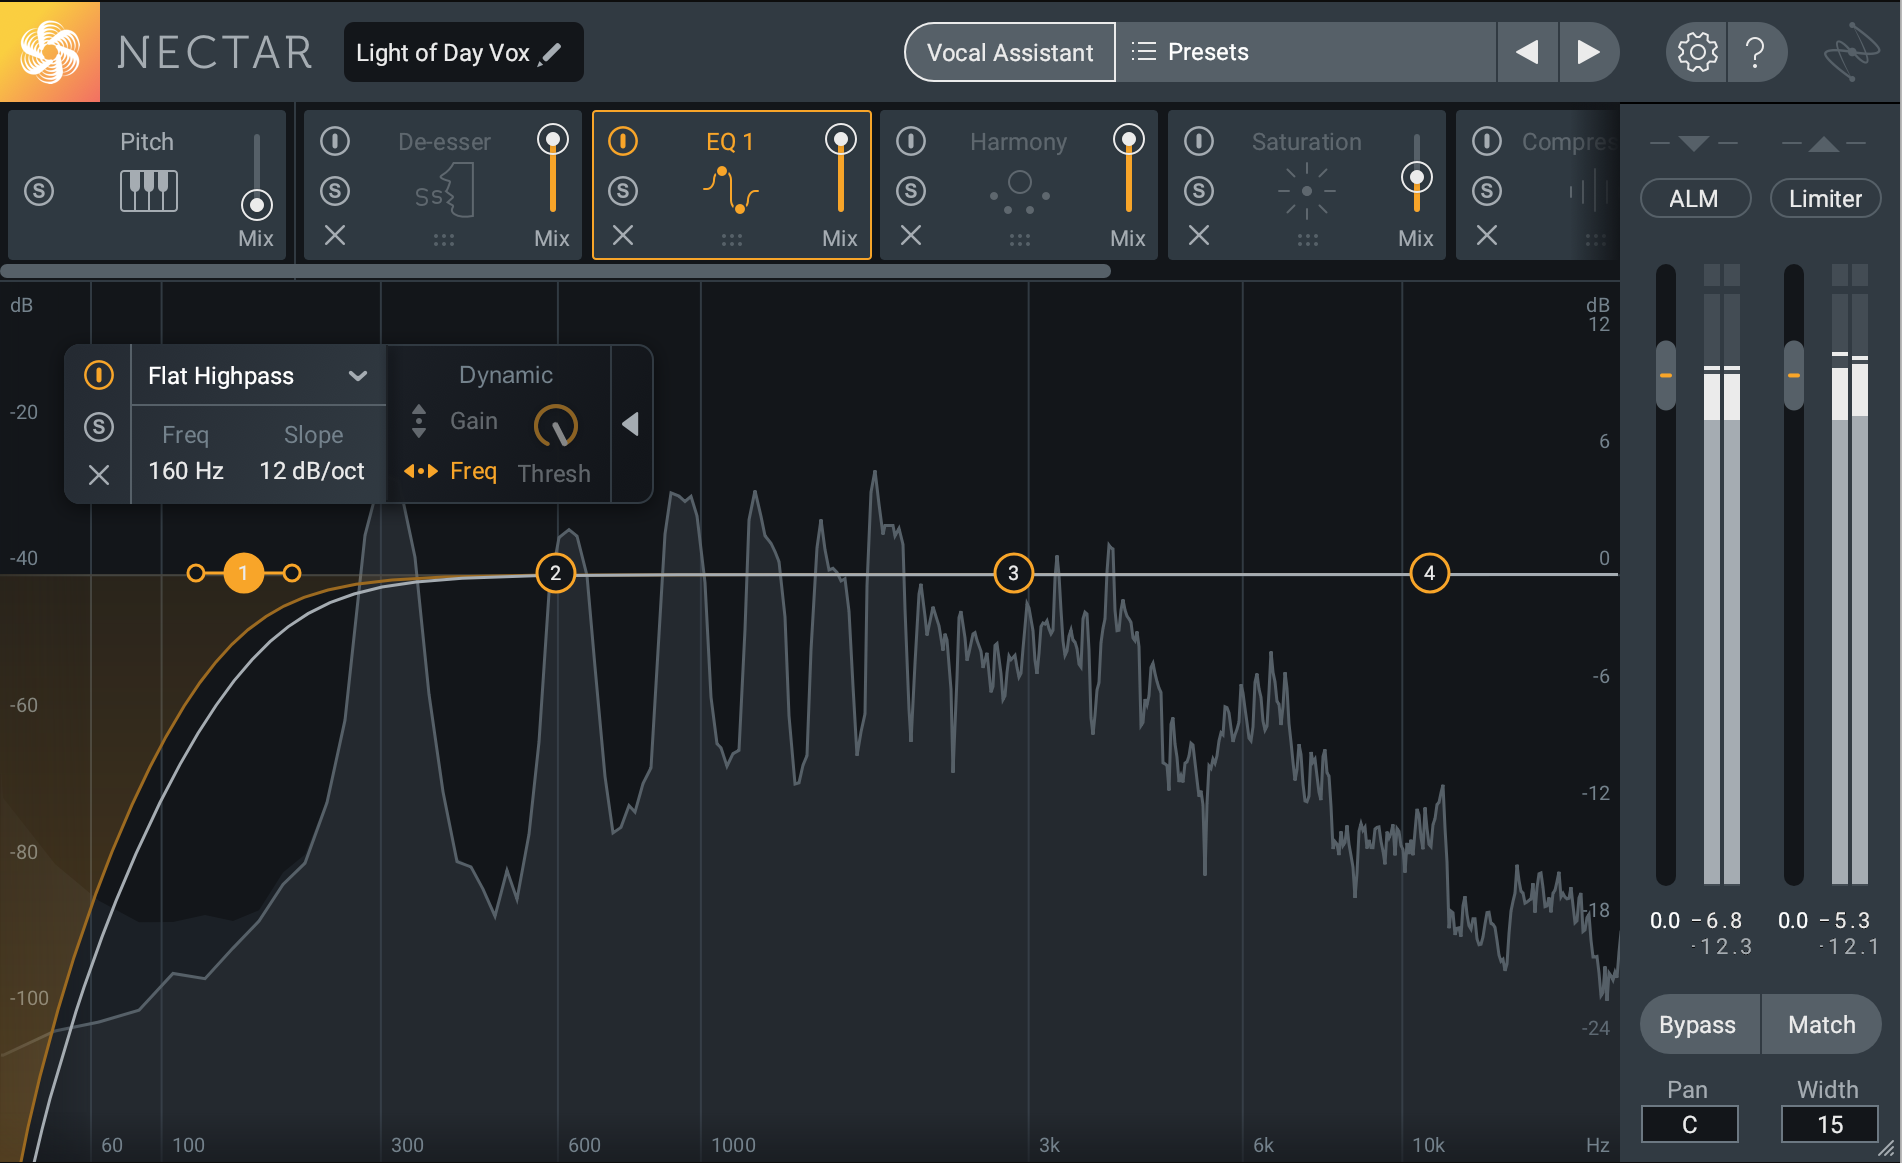Toggle EQ 1 module power button
1902x1163 pixels.
623,141
